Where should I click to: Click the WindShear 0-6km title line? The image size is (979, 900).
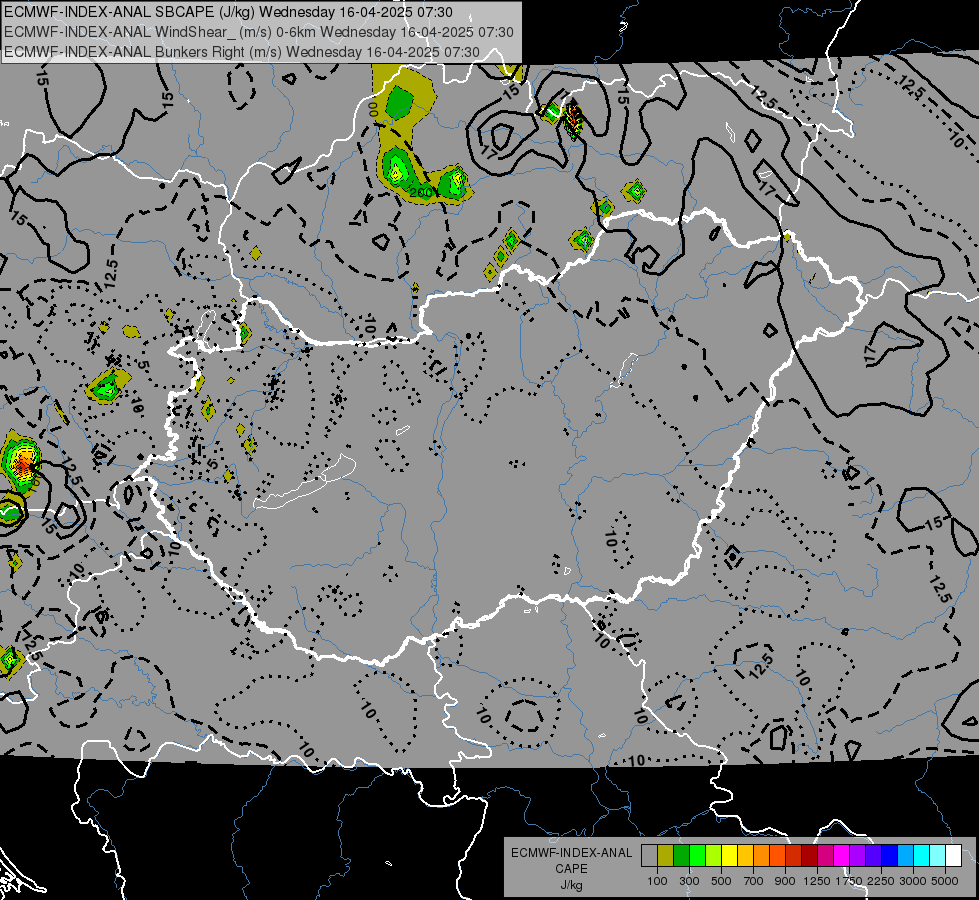tap(258, 32)
